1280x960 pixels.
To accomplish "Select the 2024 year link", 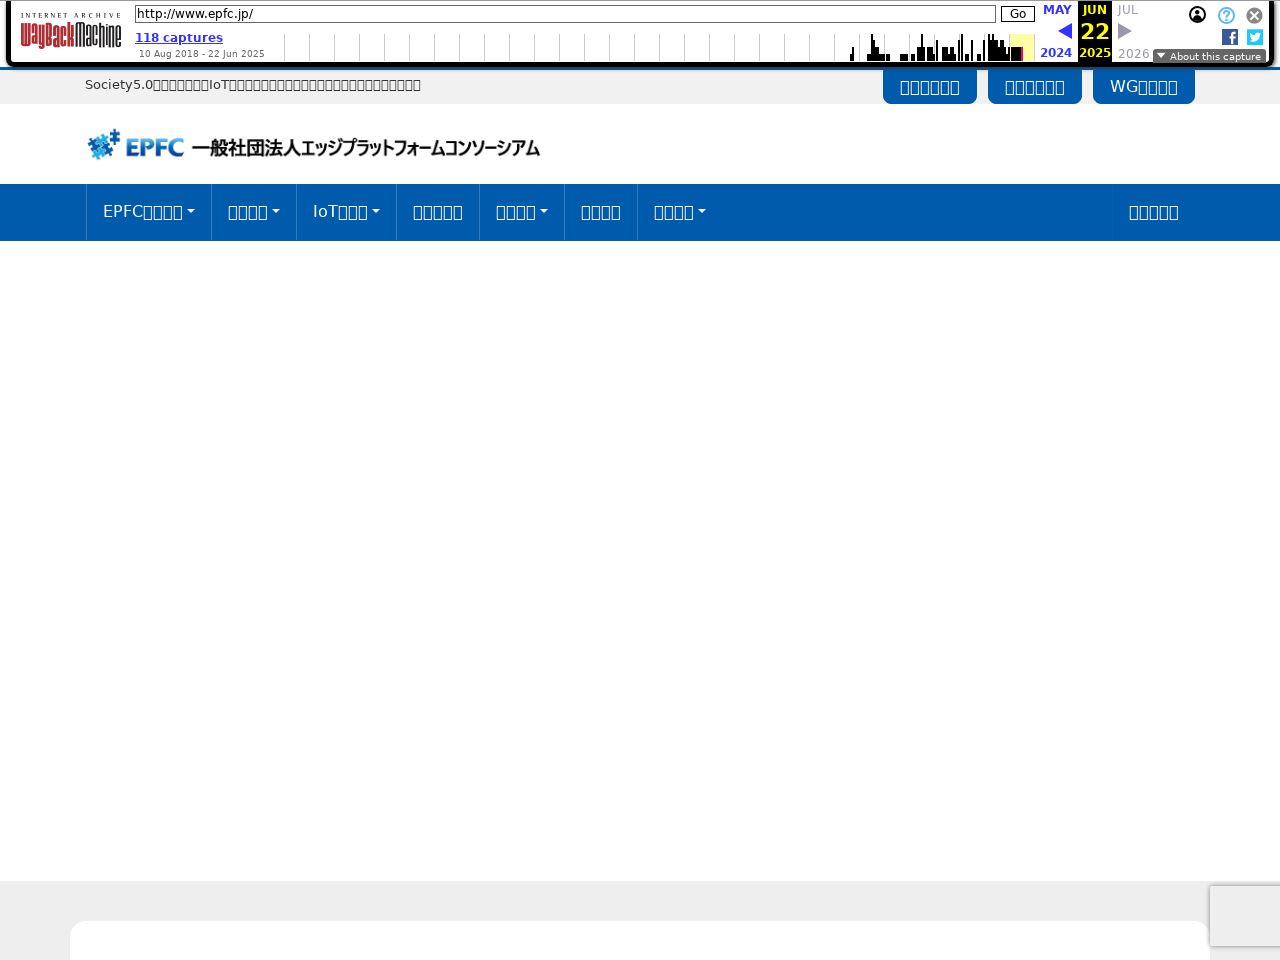I will [1055, 53].
